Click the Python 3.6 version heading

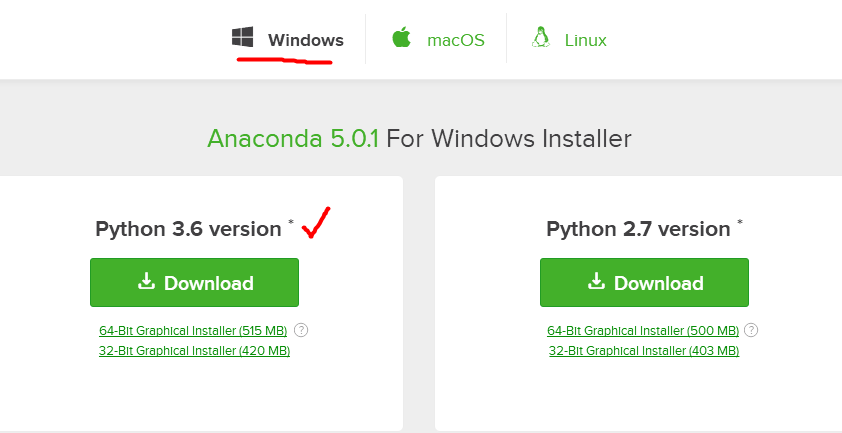coord(188,229)
